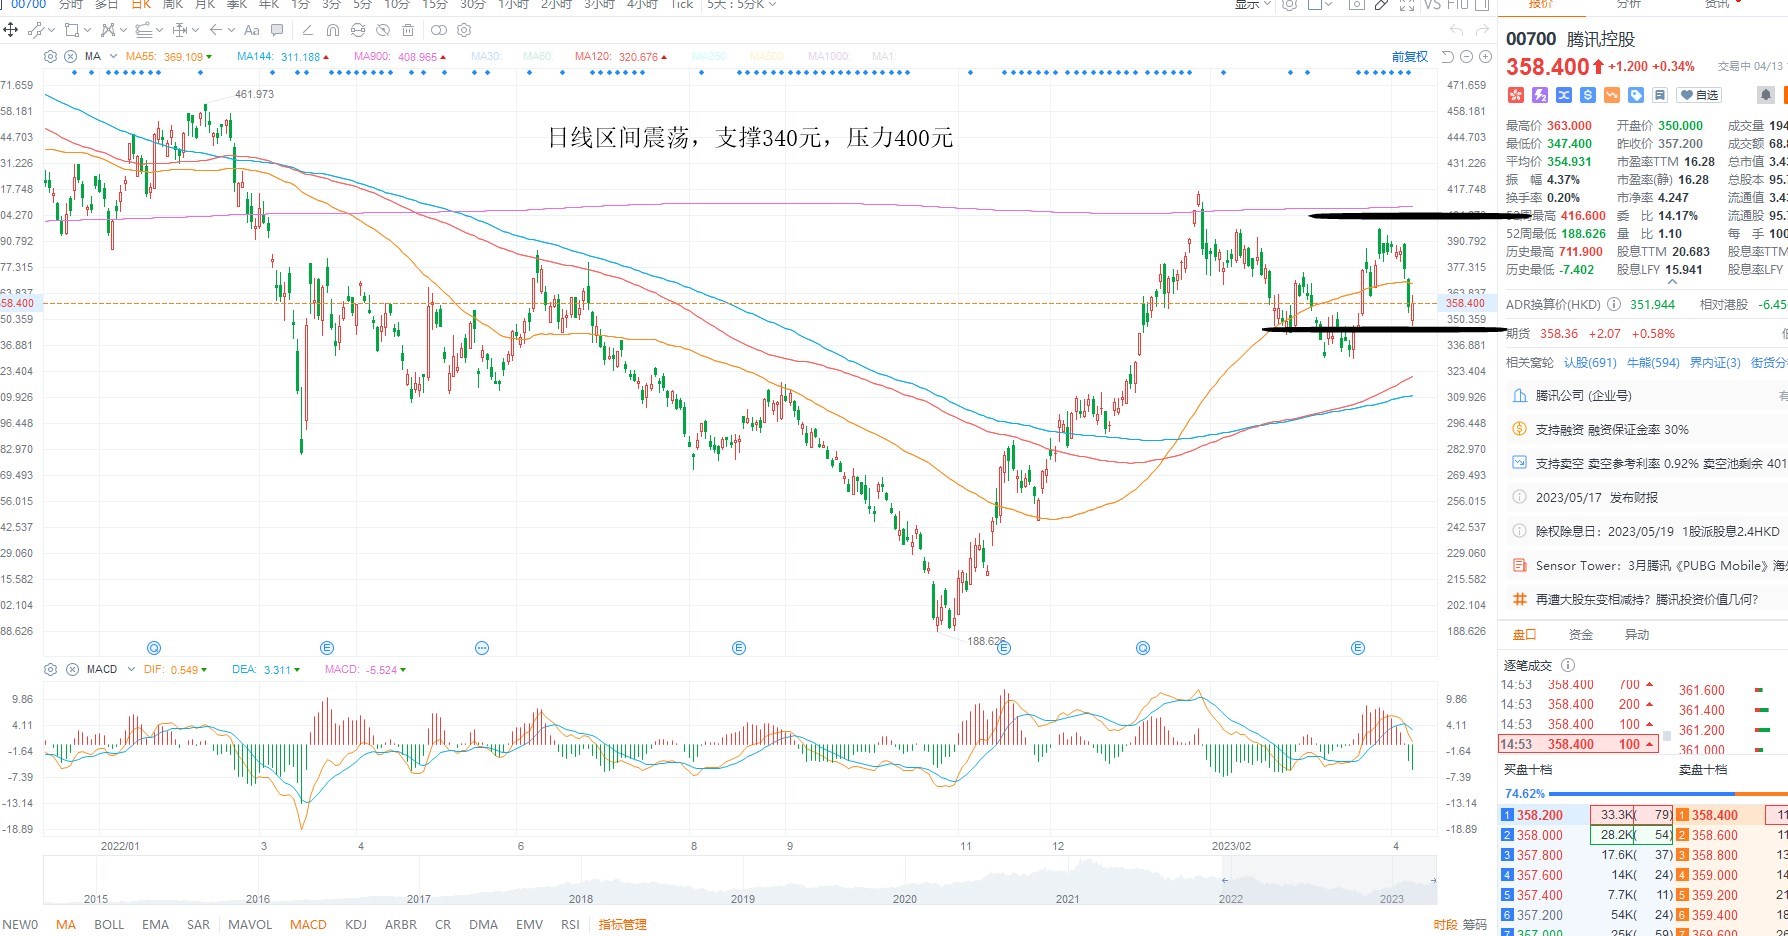1788x936 pixels.
Task: Open the Sensor Tower PUBG Mobile news
Action: [1661, 566]
